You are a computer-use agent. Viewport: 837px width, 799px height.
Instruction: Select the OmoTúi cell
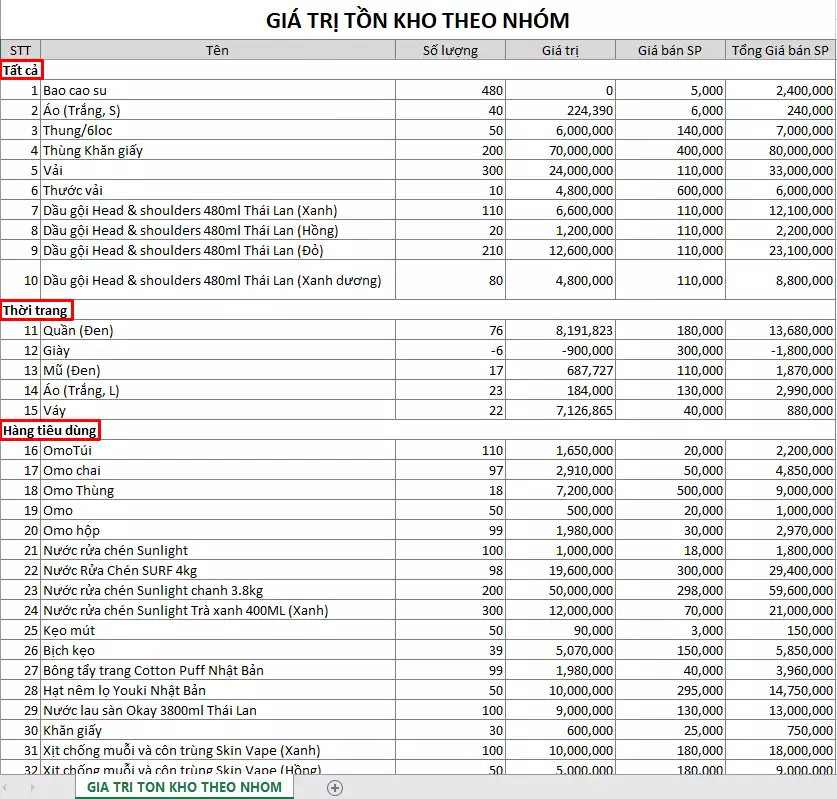(x=218, y=450)
